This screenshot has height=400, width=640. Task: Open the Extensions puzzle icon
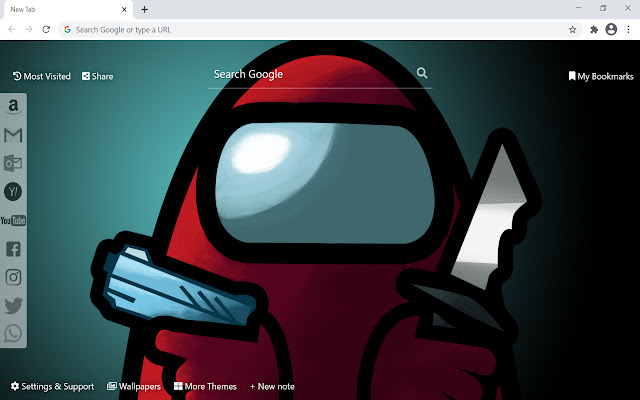[x=594, y=29]
